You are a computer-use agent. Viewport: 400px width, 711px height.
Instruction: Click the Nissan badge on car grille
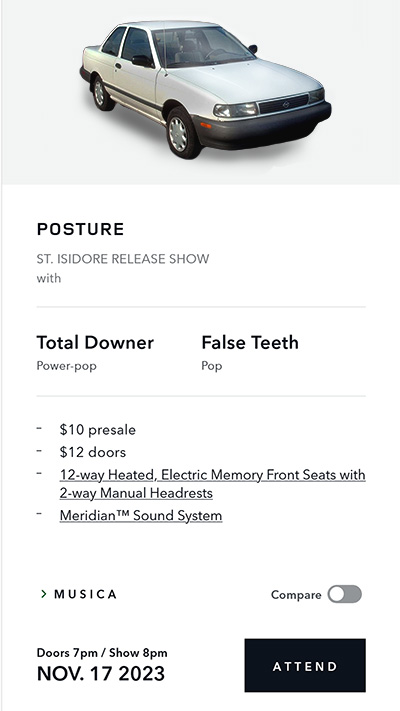(x=286, y=104)
